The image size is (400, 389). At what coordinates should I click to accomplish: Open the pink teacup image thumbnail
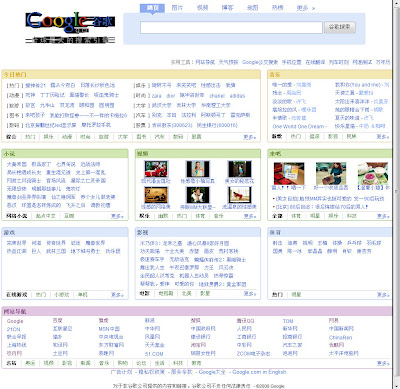point(373,174)
